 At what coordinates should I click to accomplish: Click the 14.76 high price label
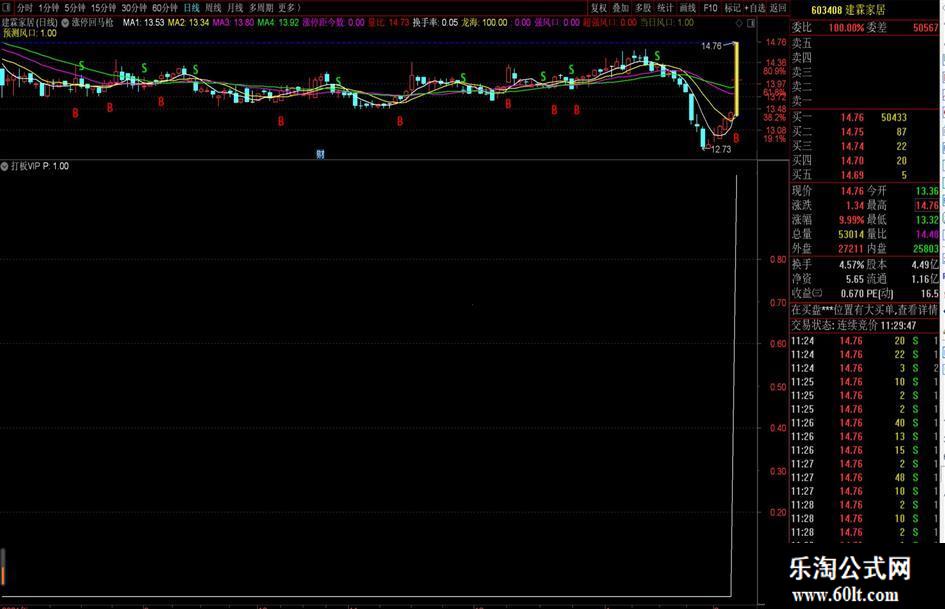(x=711, y=45)
